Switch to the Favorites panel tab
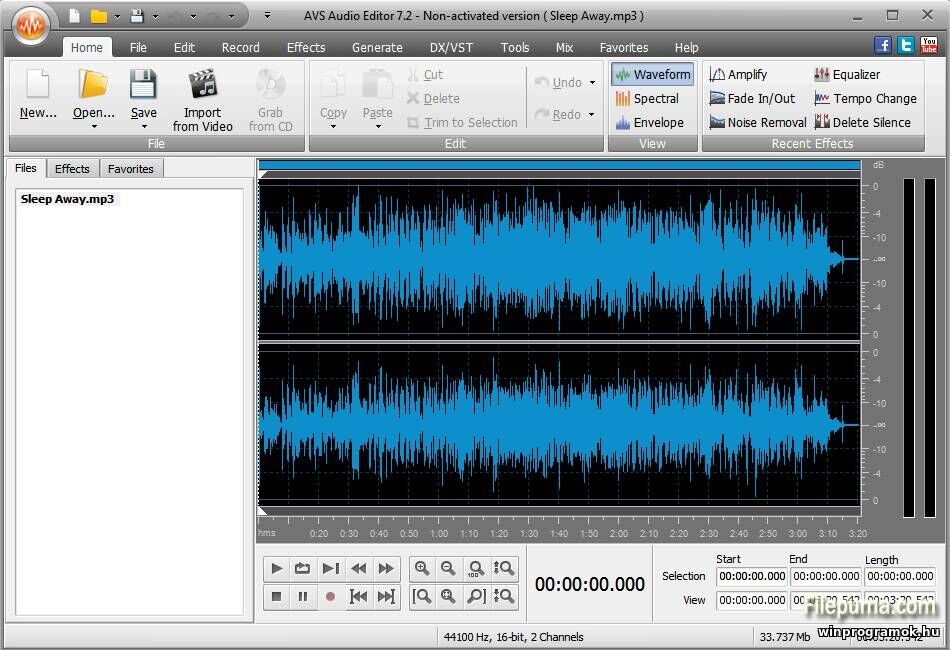The height and width of the screenshot is (650, 950). [131, 168]
